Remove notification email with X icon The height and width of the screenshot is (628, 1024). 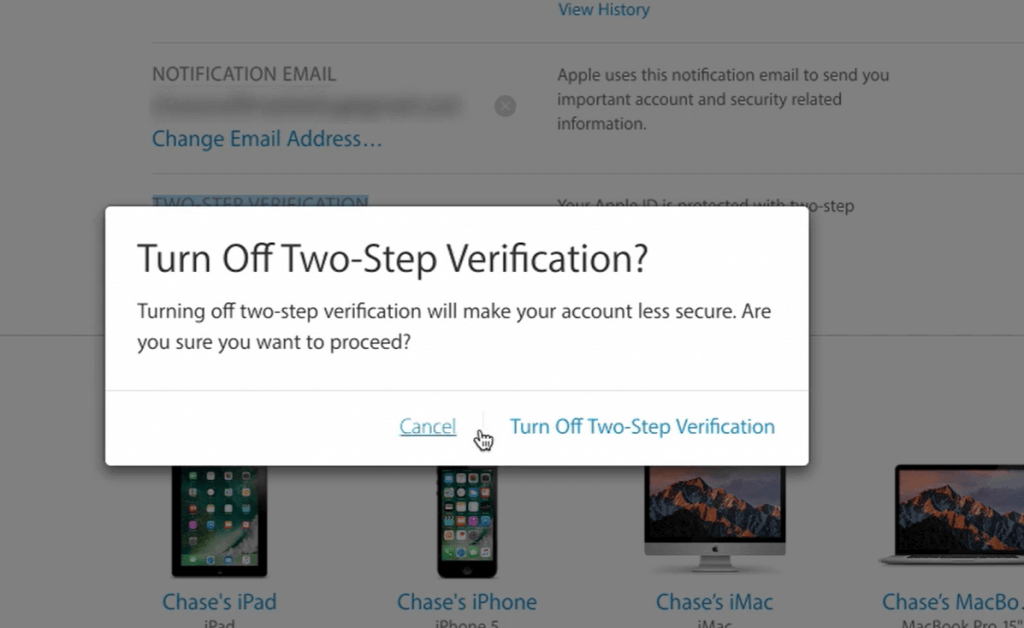point(505,106)
